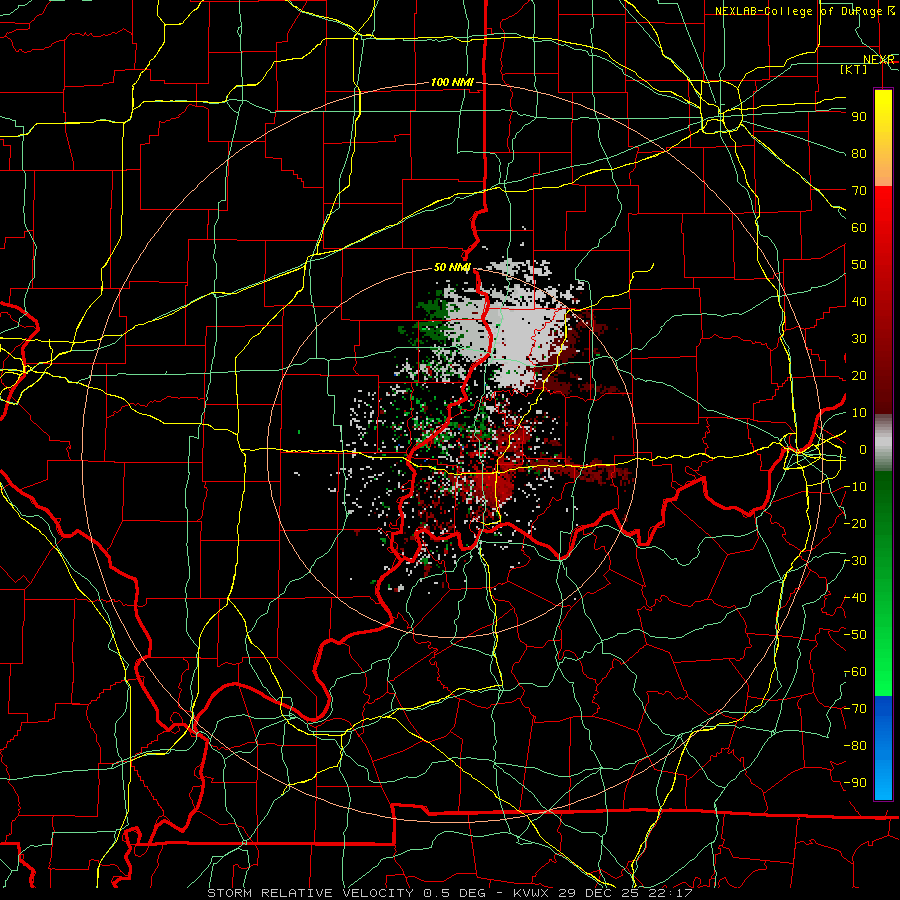Select the -10 value on velocity scale

point(855,487)
